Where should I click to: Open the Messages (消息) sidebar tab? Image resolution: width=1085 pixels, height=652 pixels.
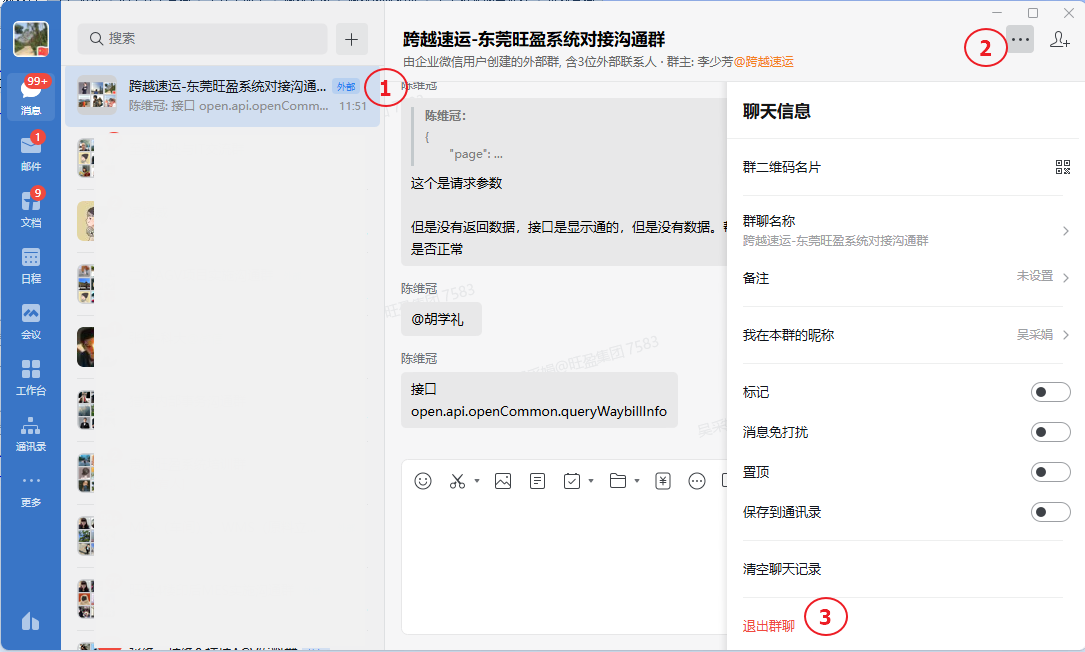30,95
